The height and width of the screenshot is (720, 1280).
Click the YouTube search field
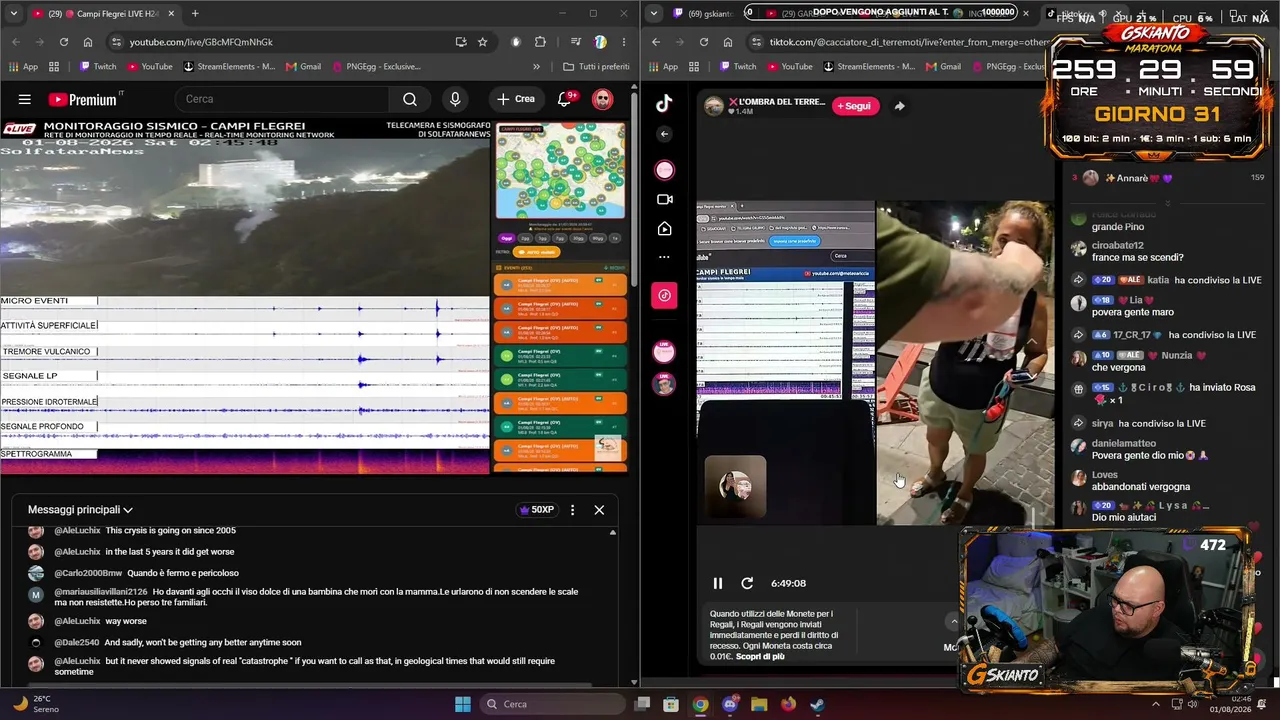tap(282, 99)
